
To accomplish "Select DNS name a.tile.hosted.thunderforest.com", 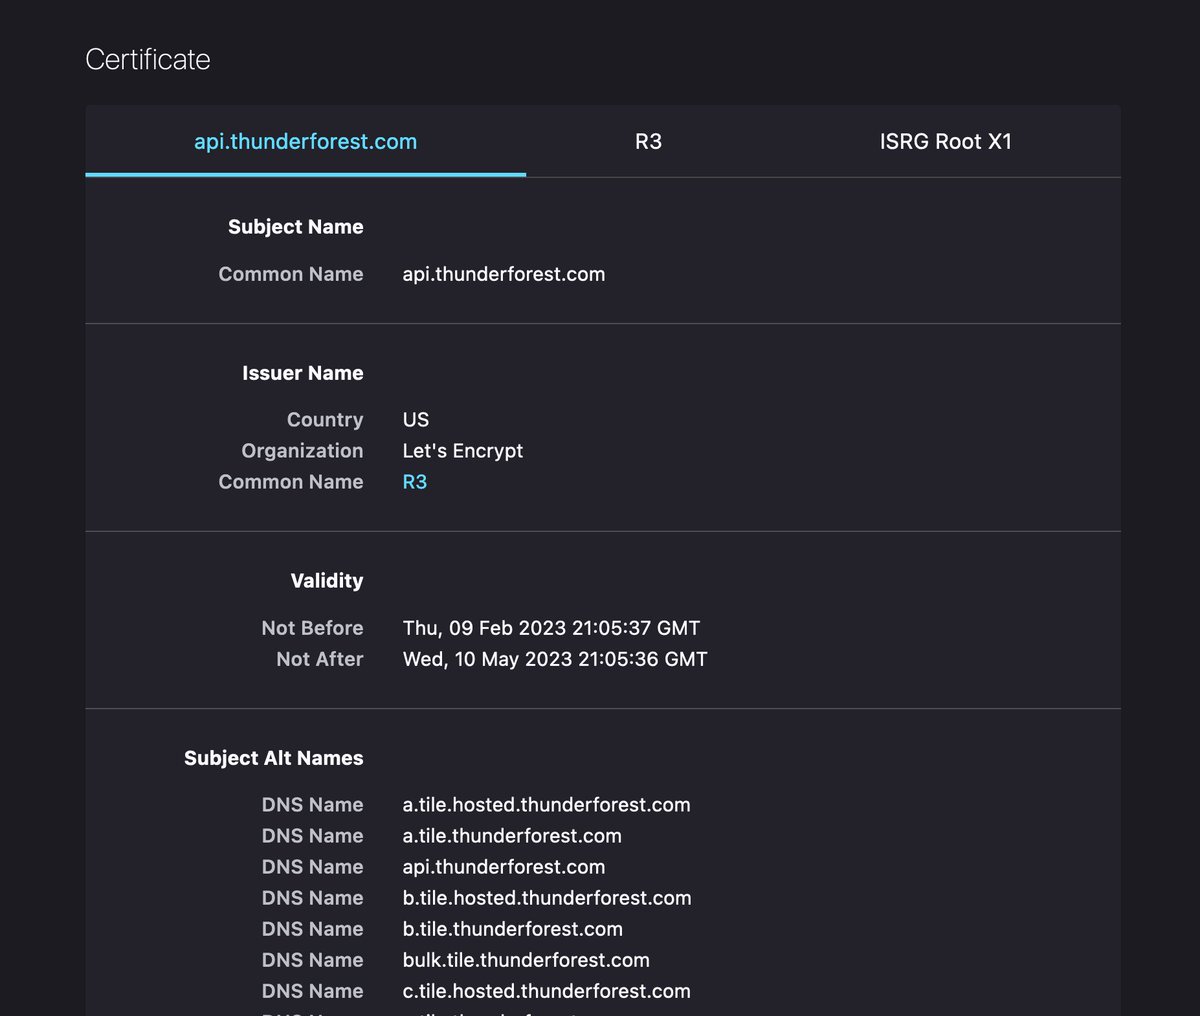I will [546, 805].
